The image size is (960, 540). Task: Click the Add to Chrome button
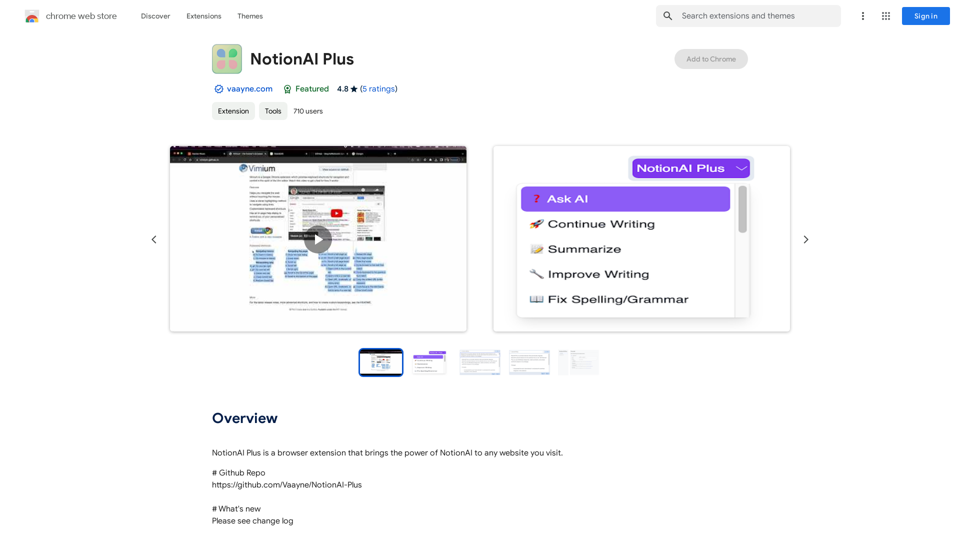711,59
